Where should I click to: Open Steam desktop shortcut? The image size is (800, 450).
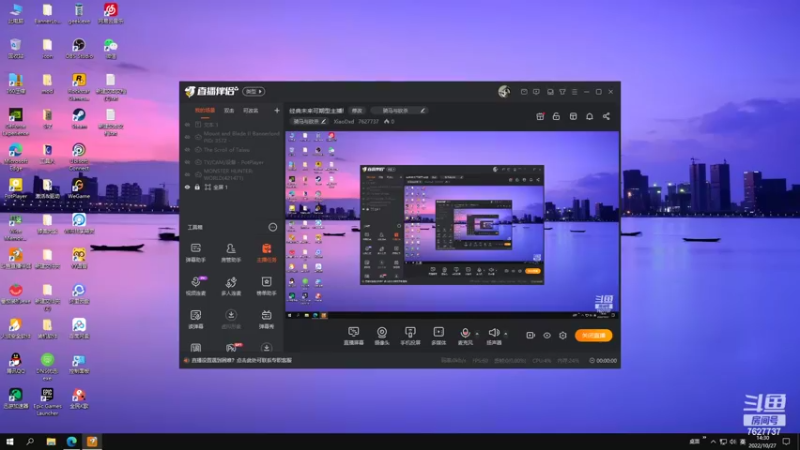[79, 118]
